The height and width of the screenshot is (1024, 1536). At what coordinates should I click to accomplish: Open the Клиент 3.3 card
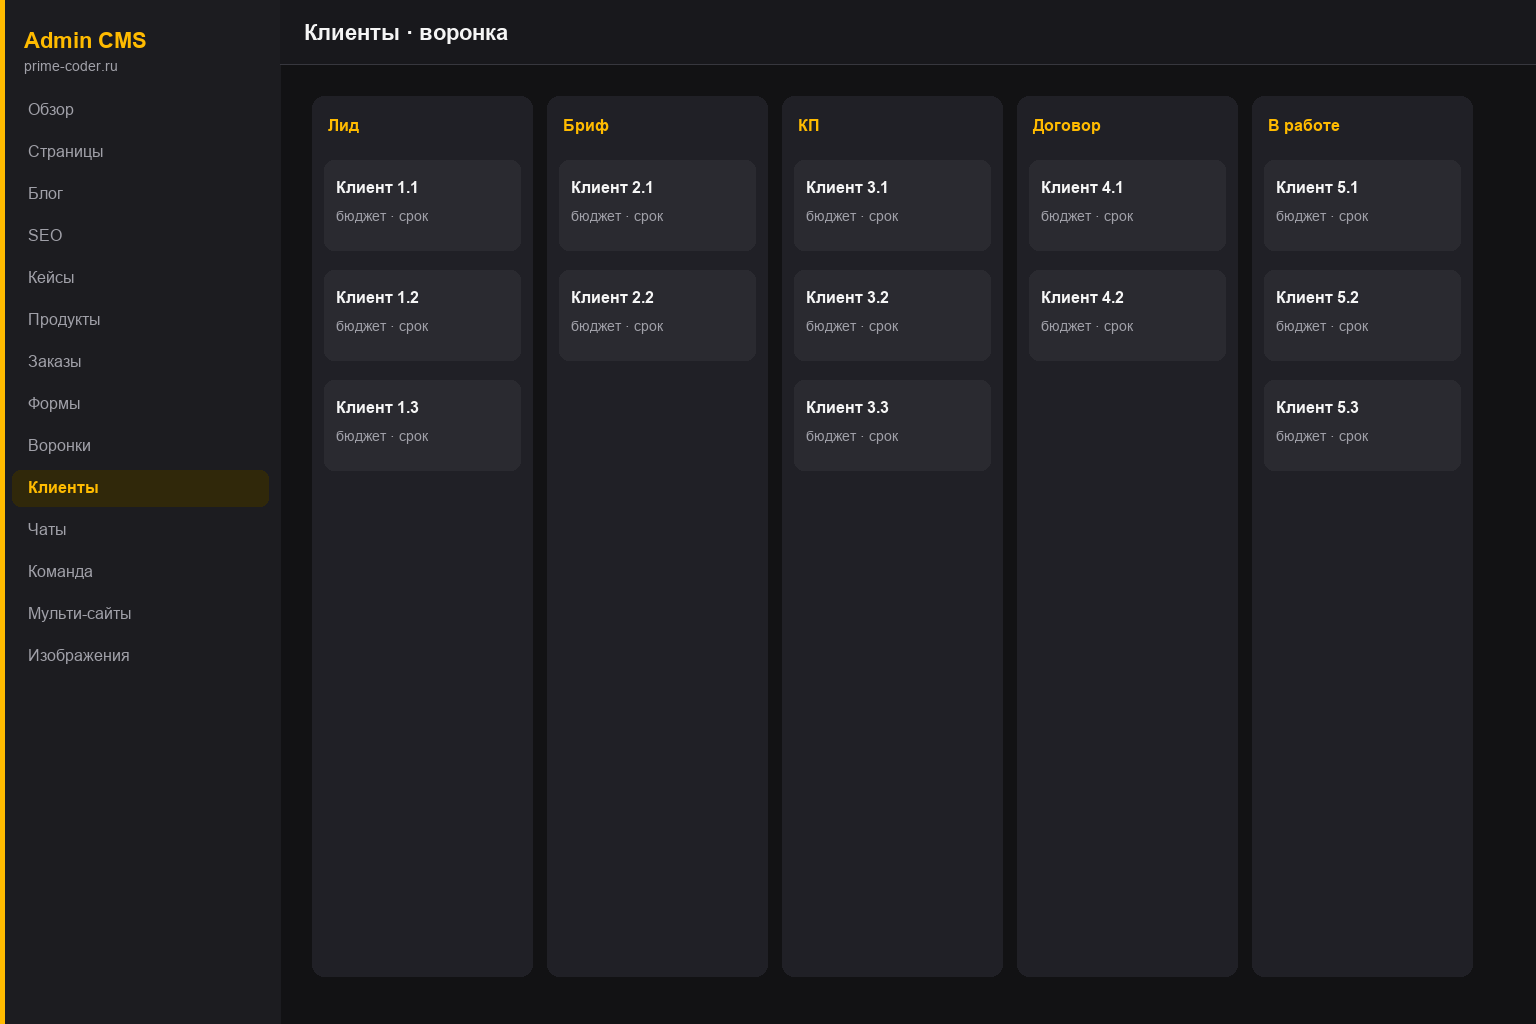(x=892, y=425)
